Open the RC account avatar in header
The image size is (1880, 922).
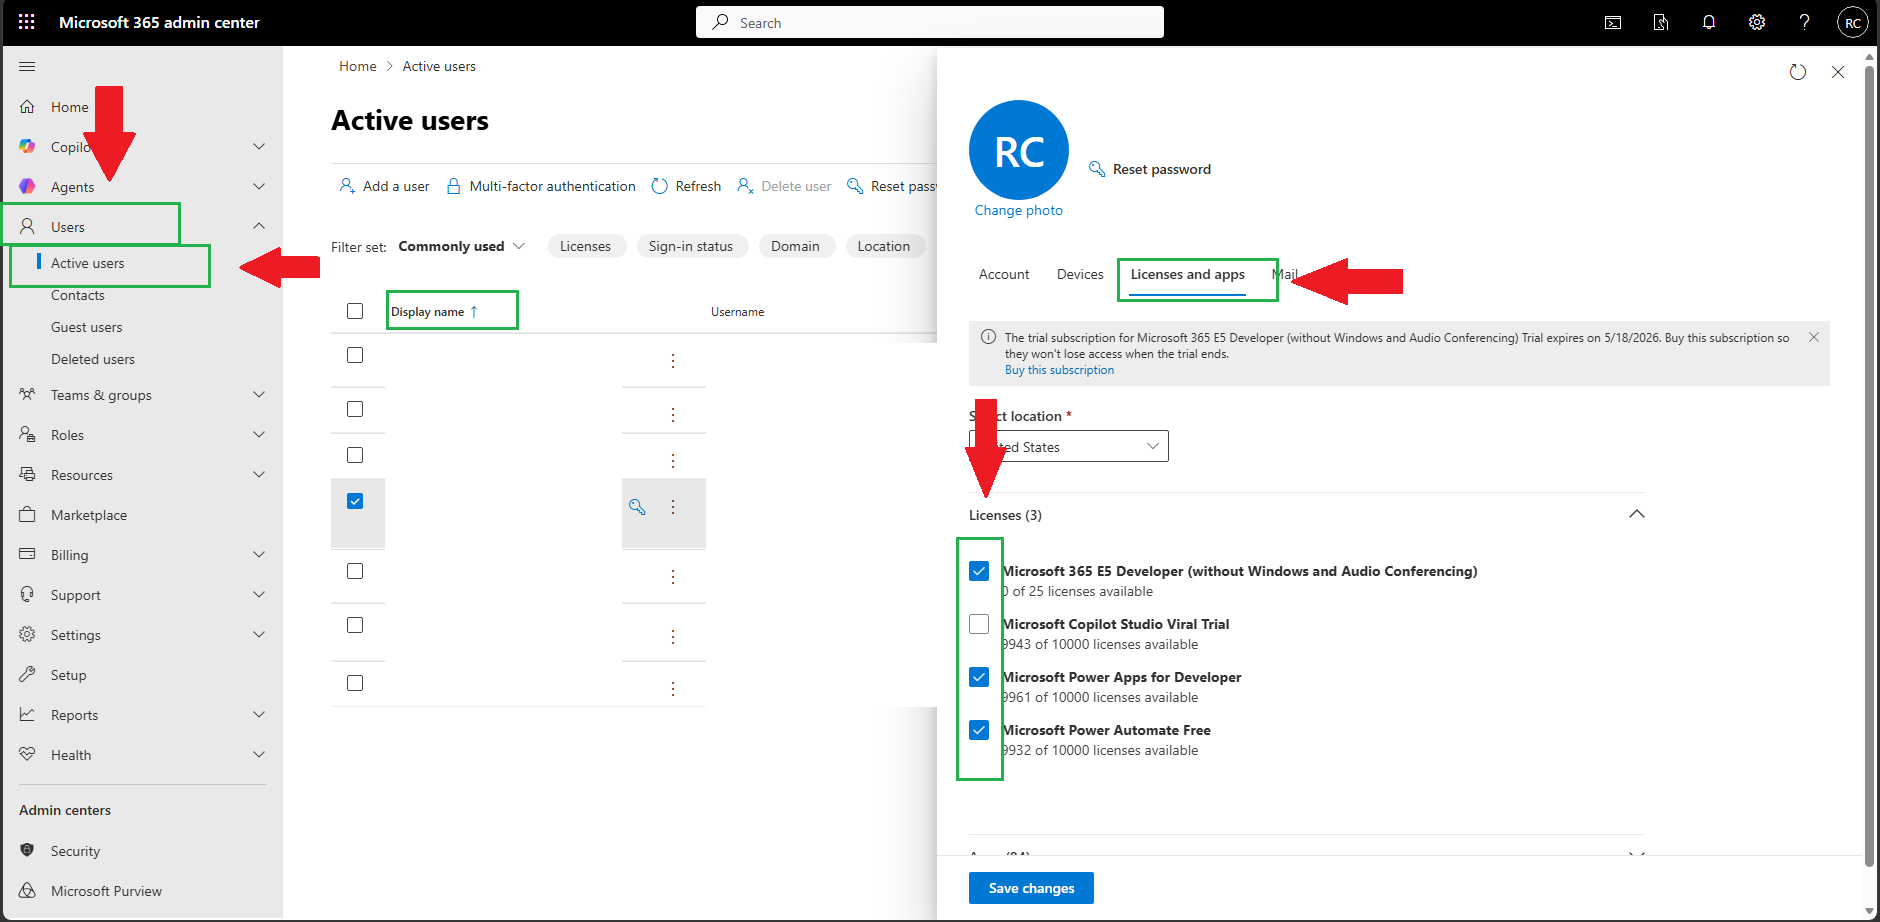(x=1853, y=22)
